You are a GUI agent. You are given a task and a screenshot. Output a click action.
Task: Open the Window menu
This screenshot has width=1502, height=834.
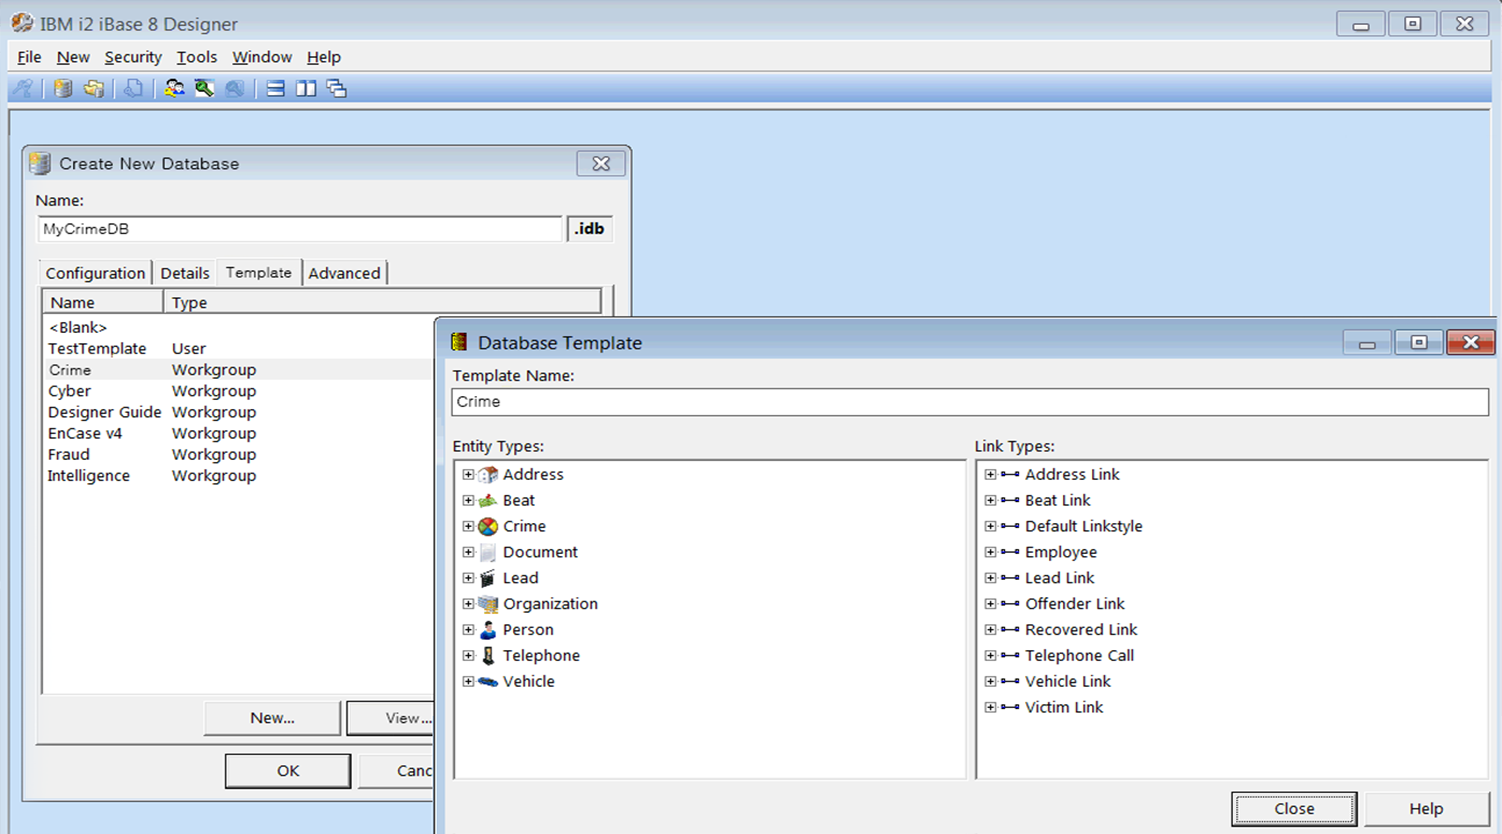(x=262, y=57)
